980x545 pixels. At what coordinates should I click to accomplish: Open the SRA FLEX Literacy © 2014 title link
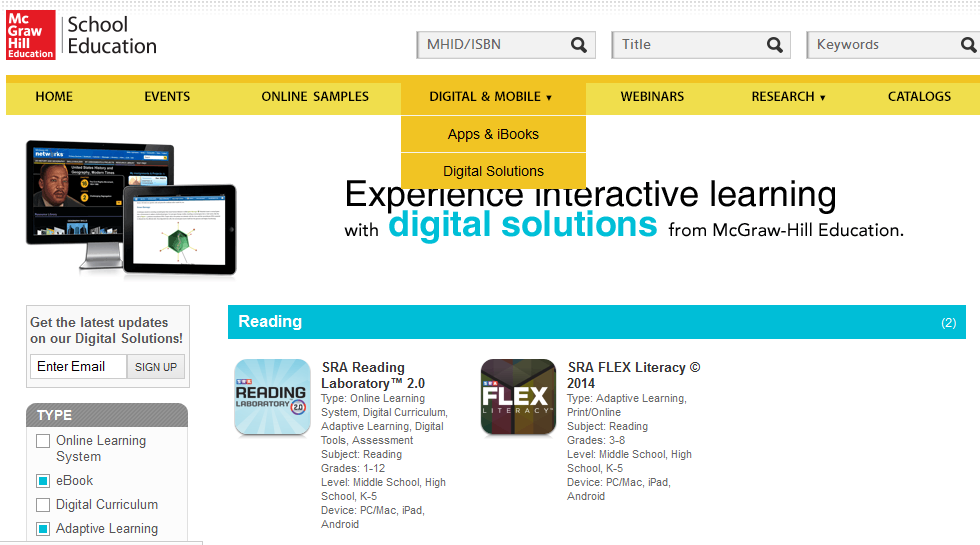tap(634, 376)
